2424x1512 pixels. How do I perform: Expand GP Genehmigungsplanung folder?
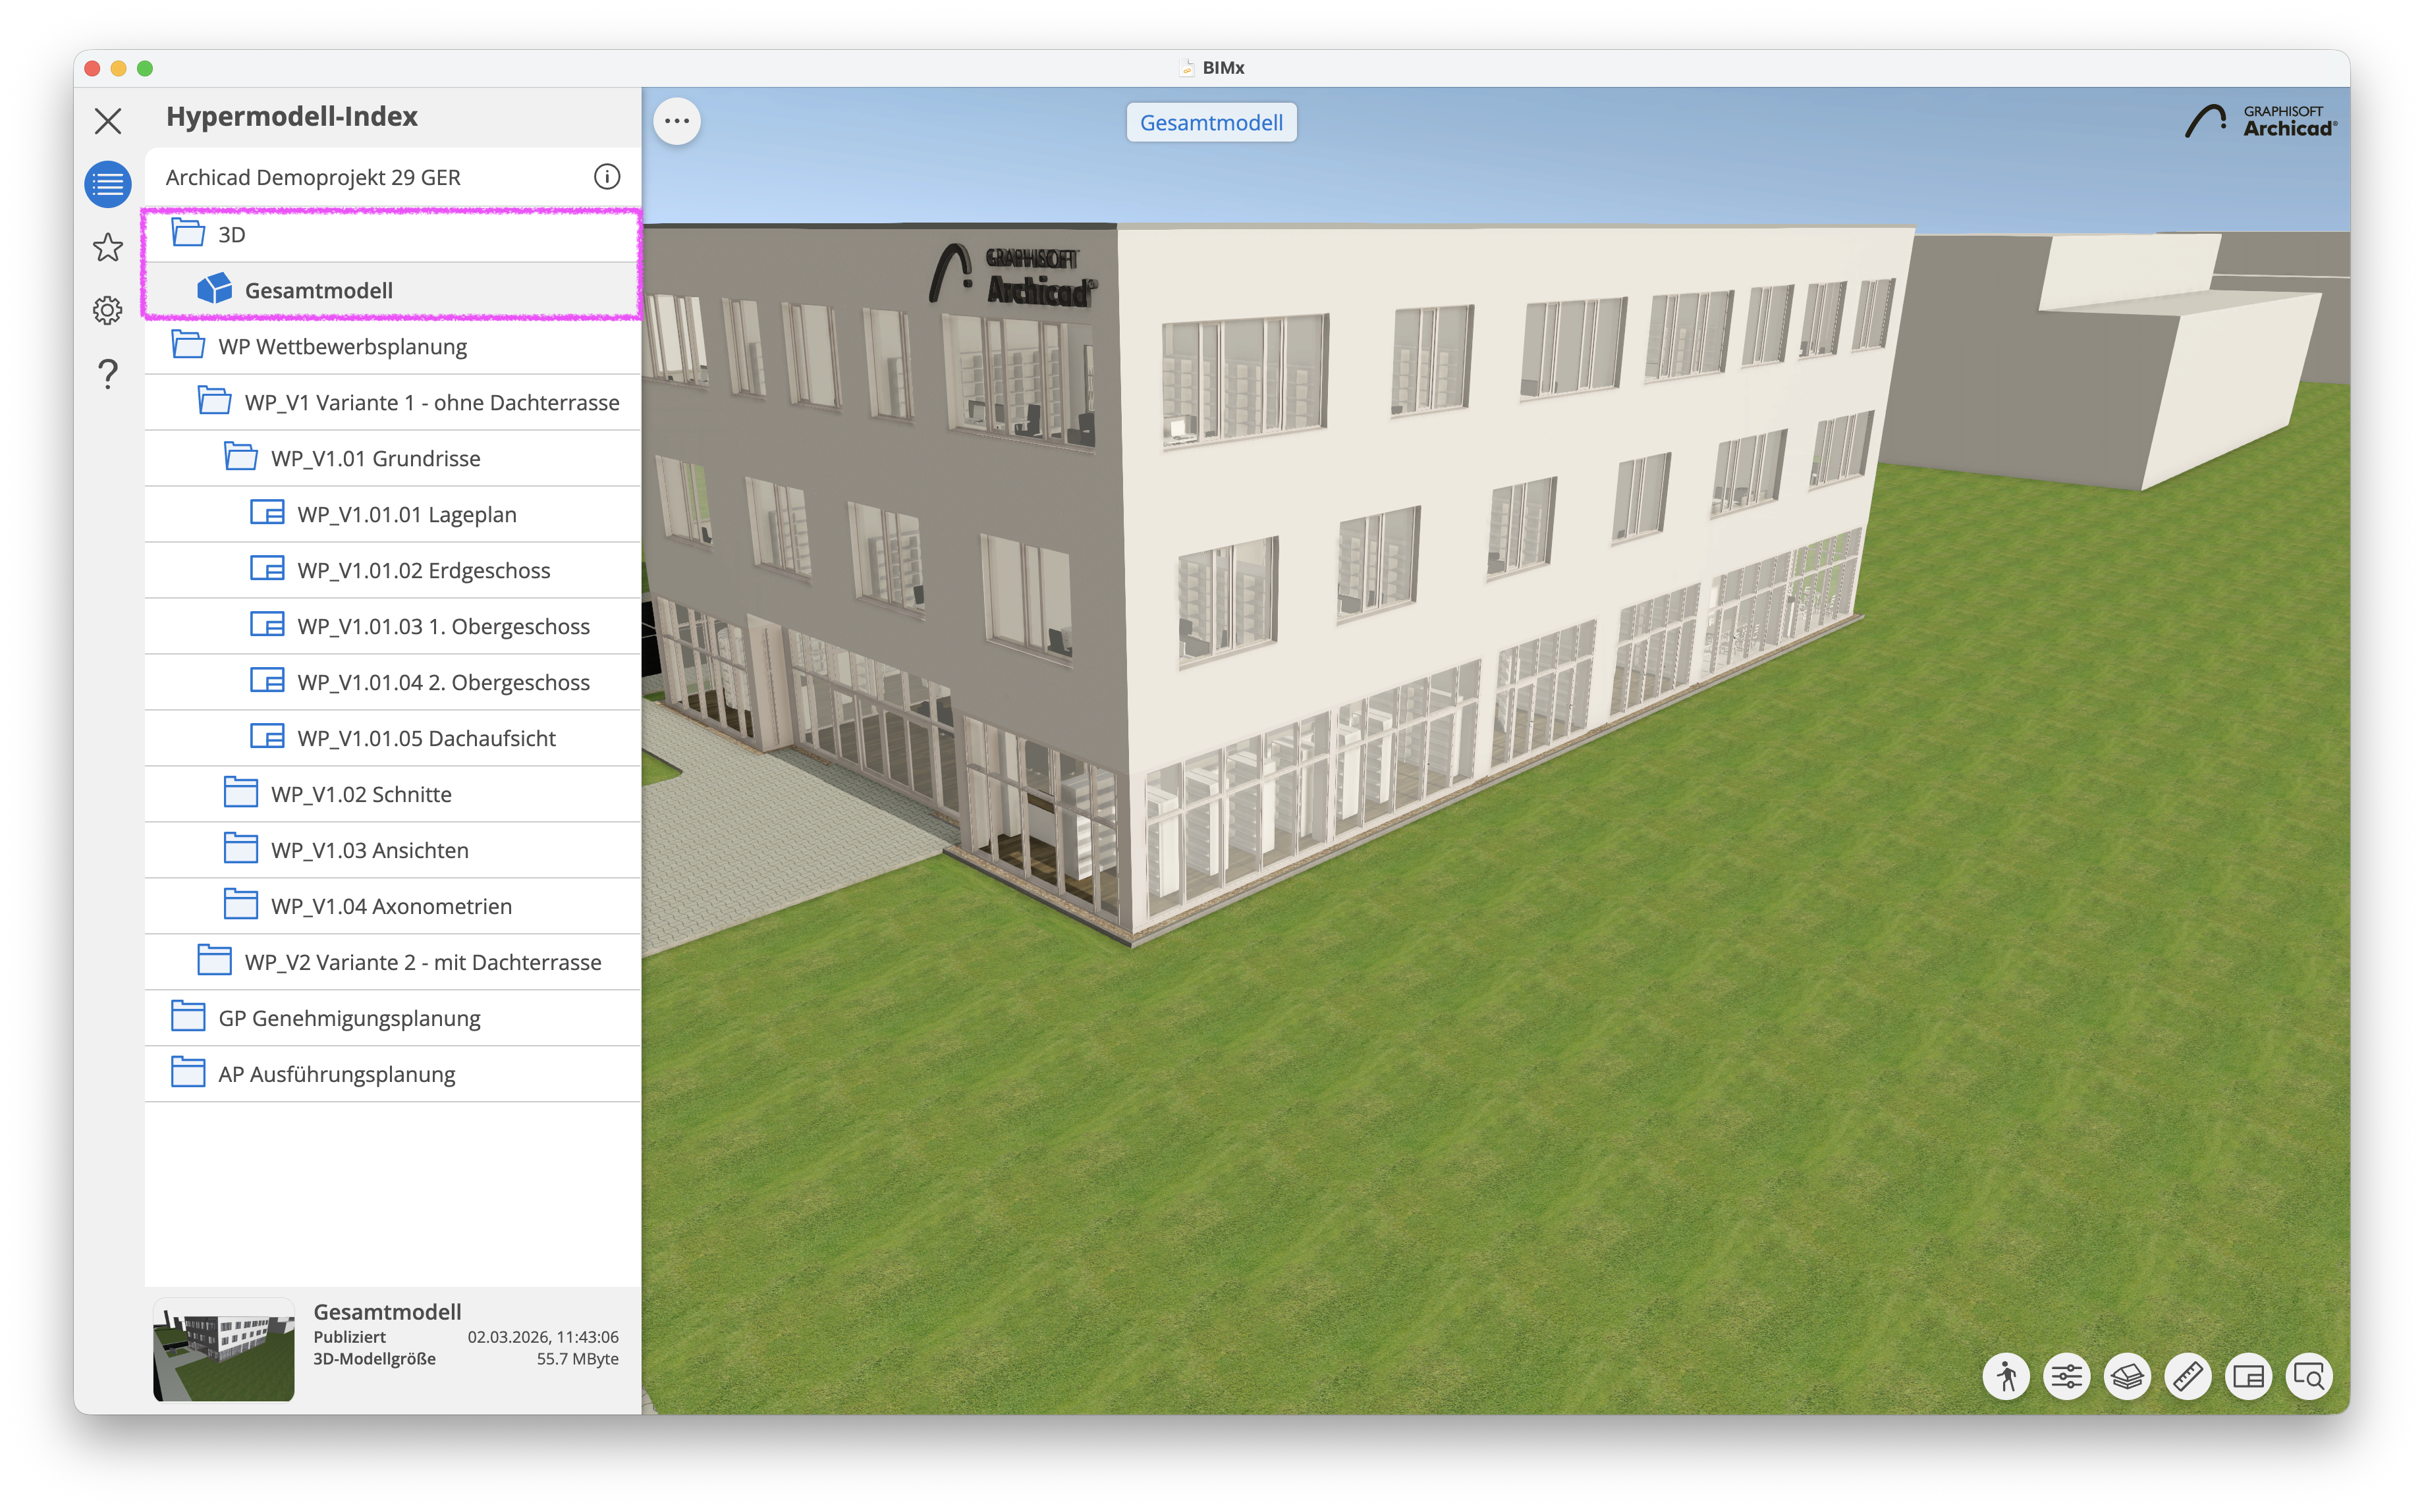pos(393,1018)
